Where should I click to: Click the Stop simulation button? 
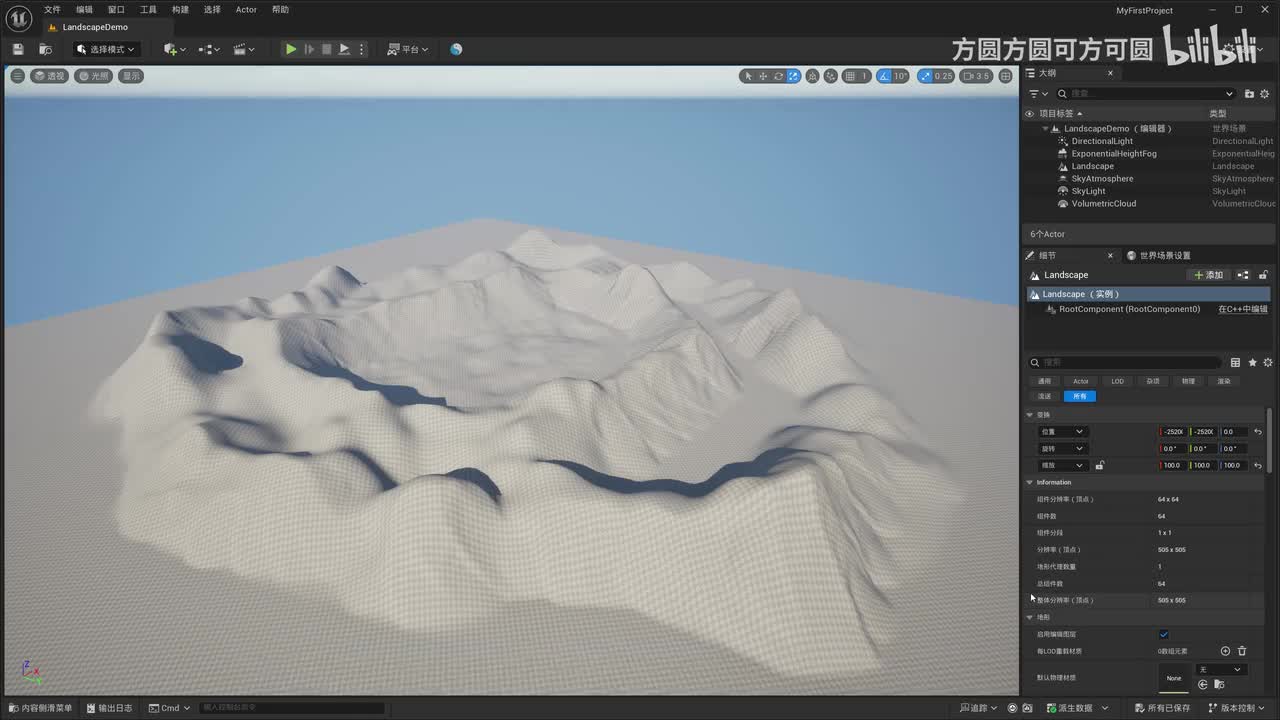click(326, 49)
